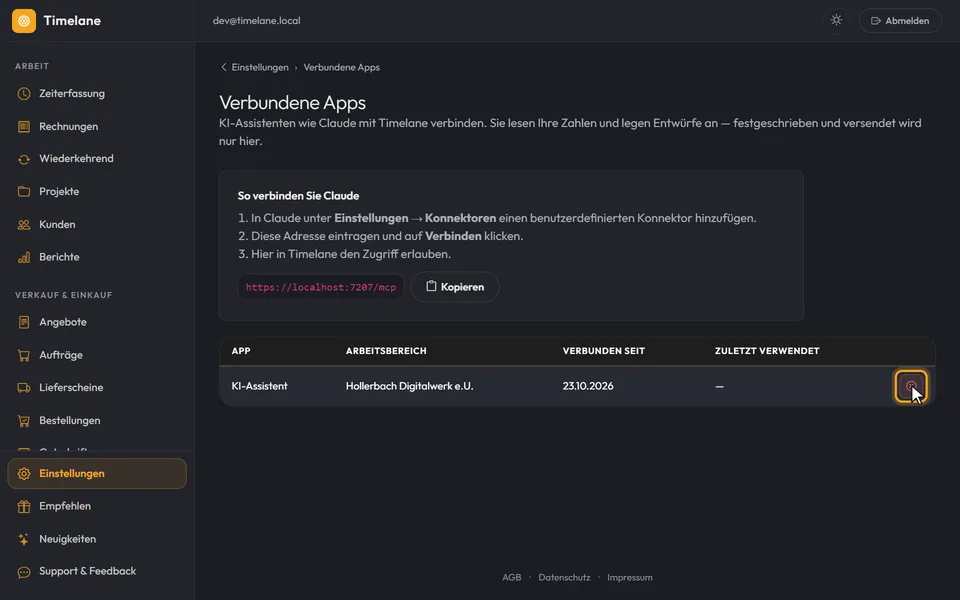This screenshot has width=960, height=600.
Task: Click the 23.10.2026 date cell
Action: [588, 386]
